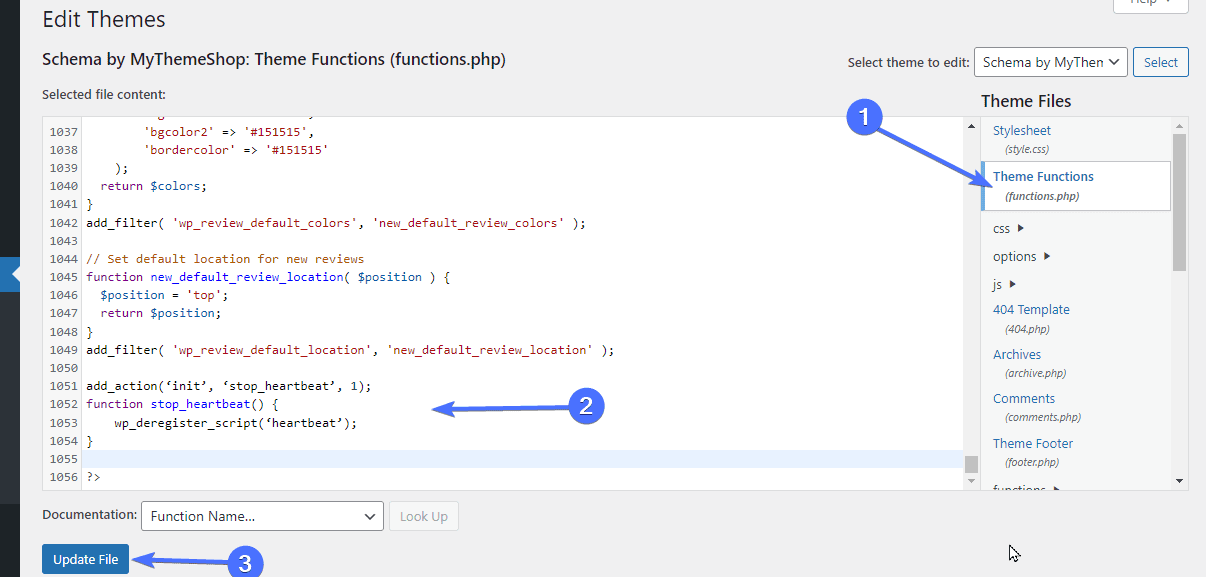The height and width of the screenshot is (577, 1206).
Task: Open the Stylesheet (style.css) file
Action: (1021, 131)
